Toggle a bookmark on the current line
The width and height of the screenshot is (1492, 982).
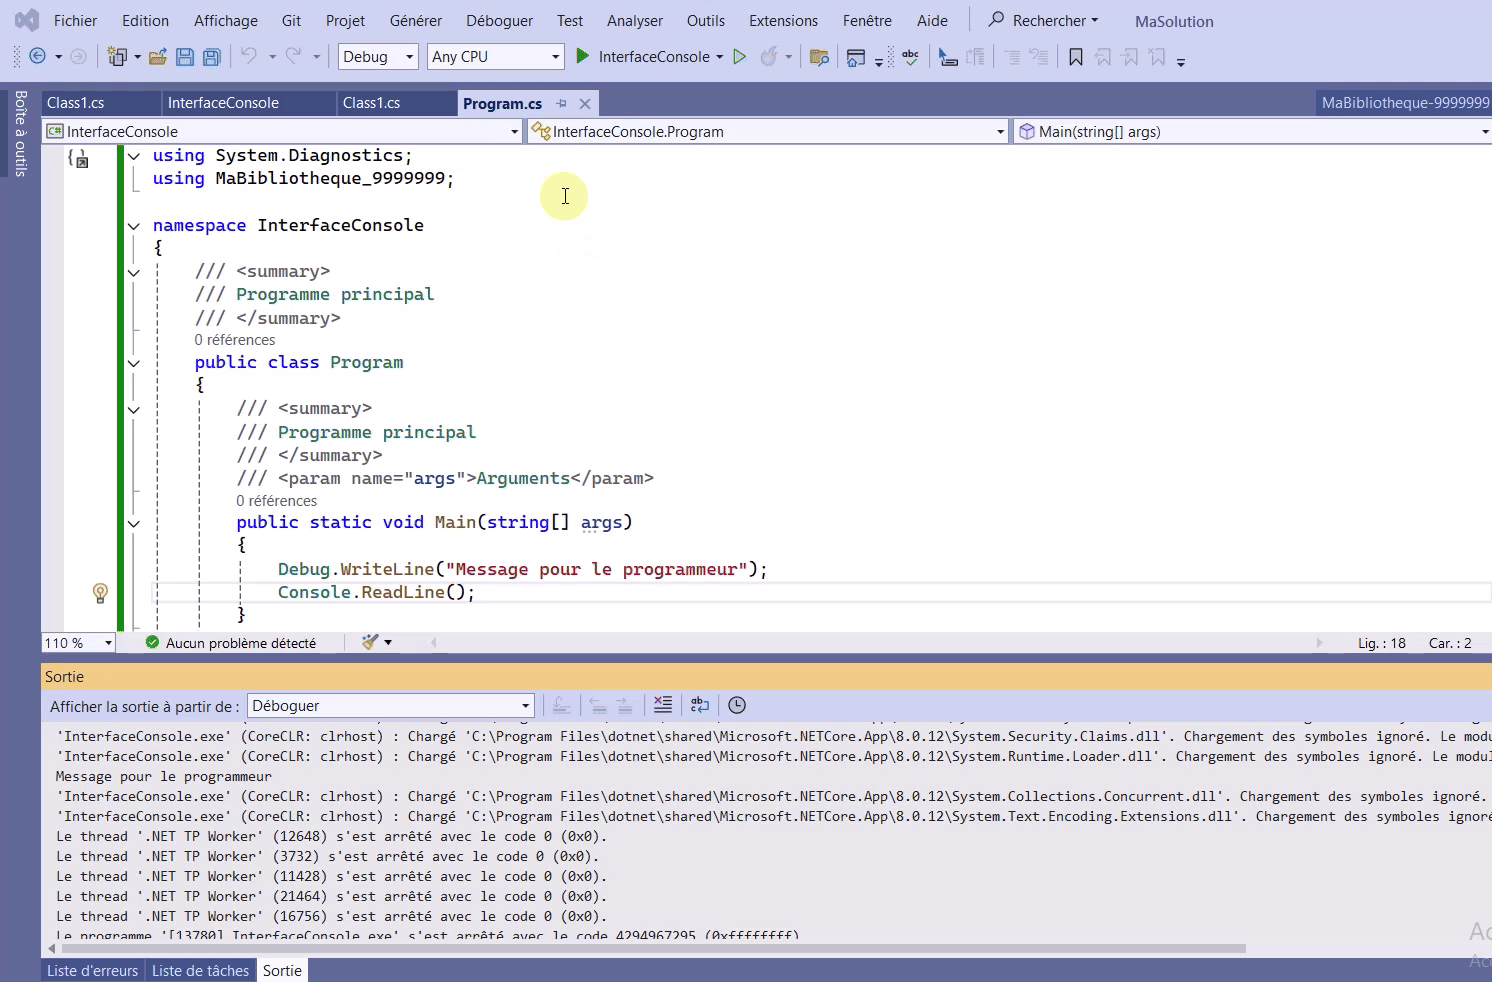click(x=1075, y=57)
